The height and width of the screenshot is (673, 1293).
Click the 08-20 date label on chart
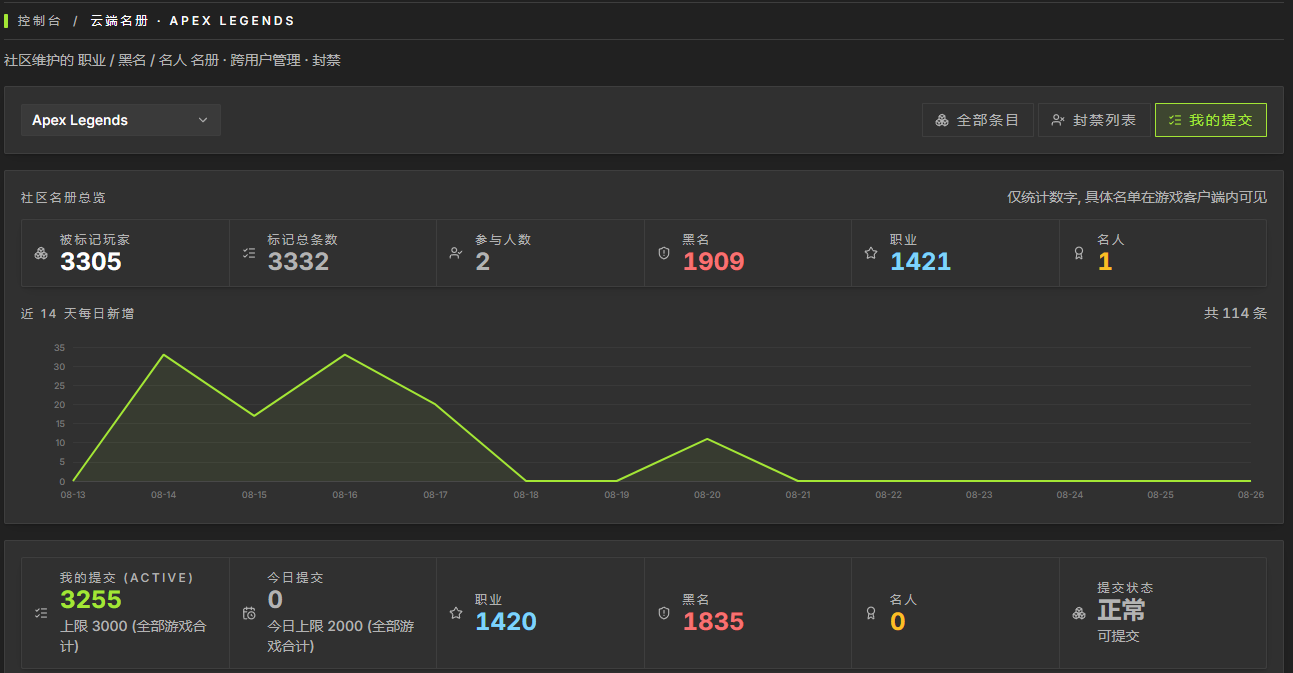(x=707, y=495)
